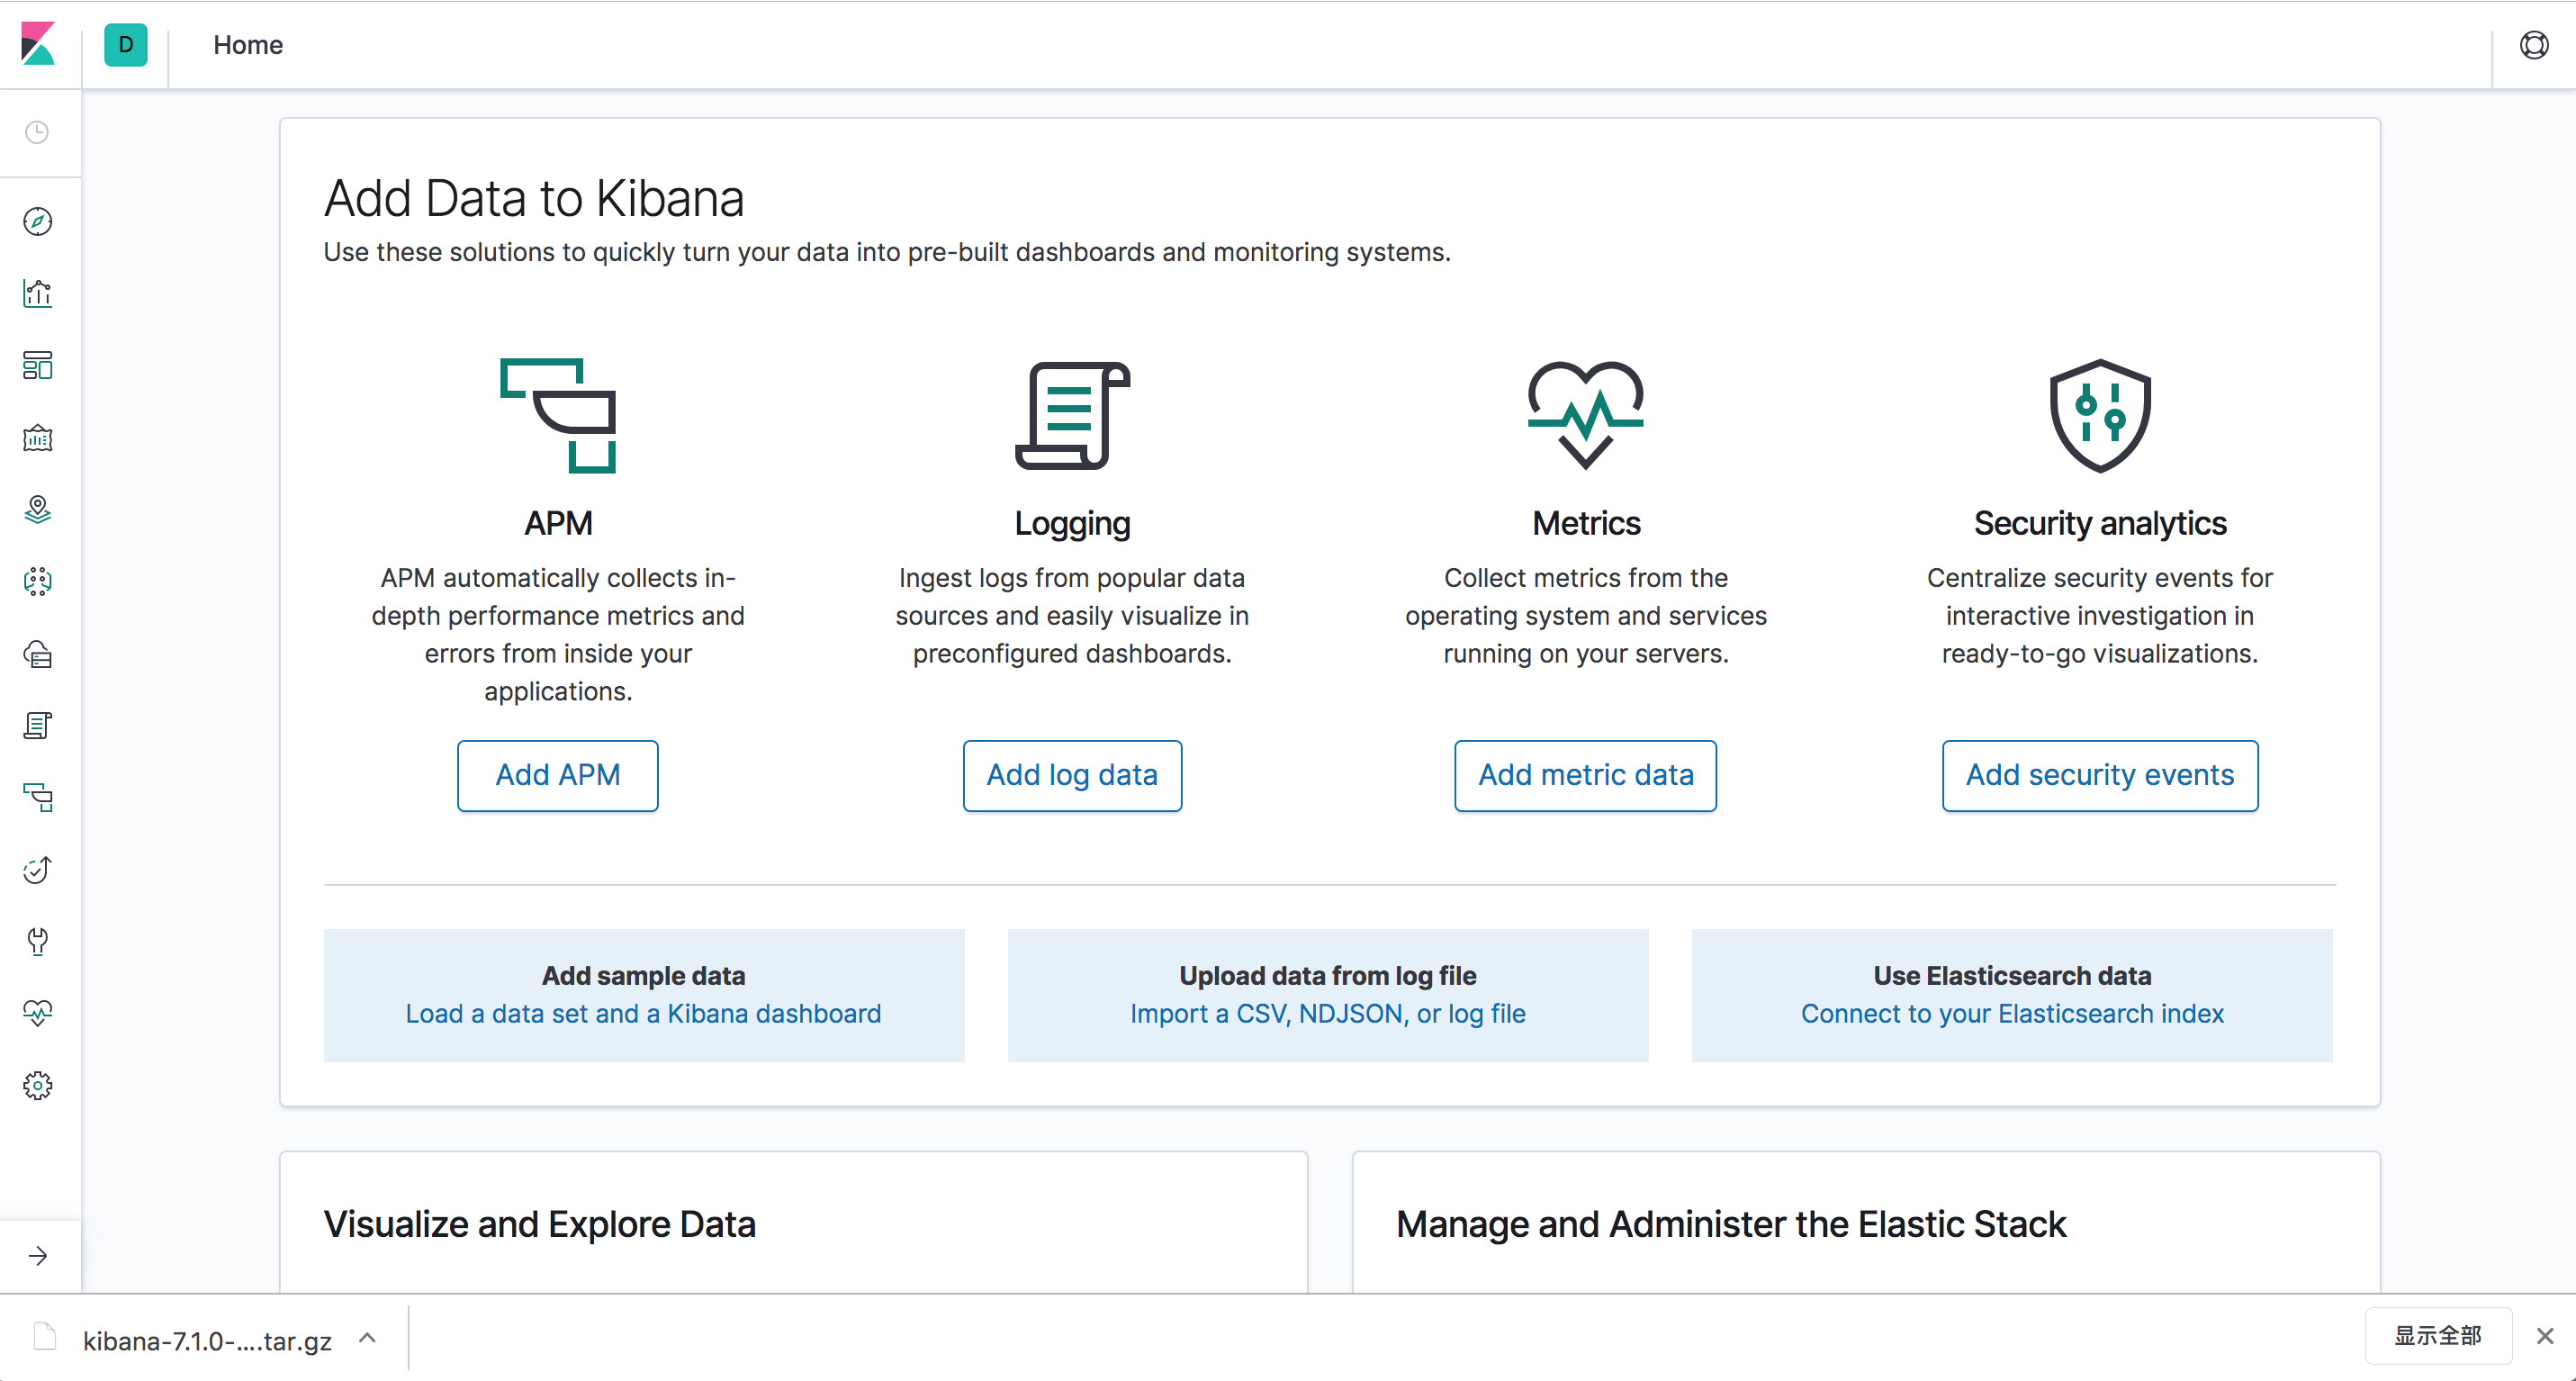This screenshot has width=2576, height=1381.
Task: Open Management from the gear sidebar icon
Action: click(38, 1086)
